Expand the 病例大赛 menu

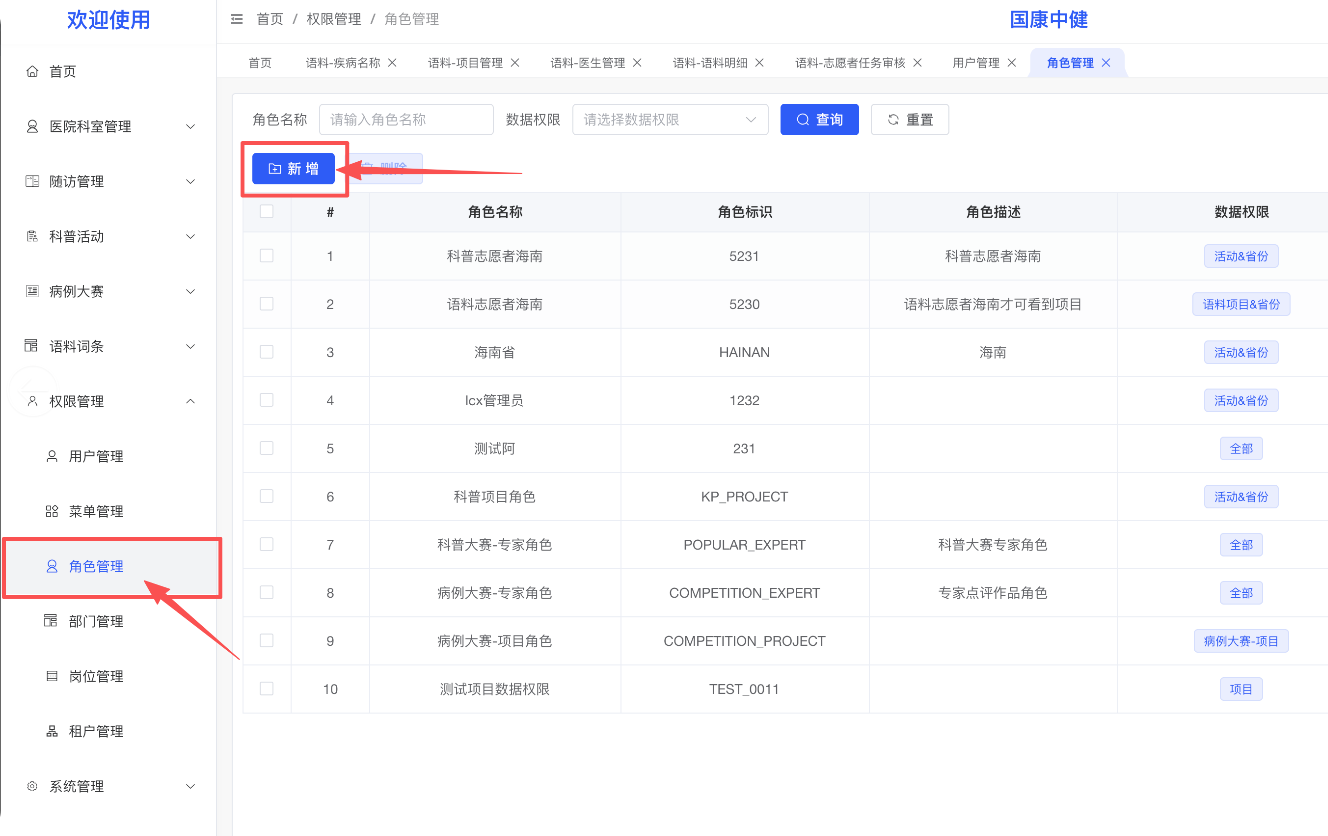[x=191, y=292]
